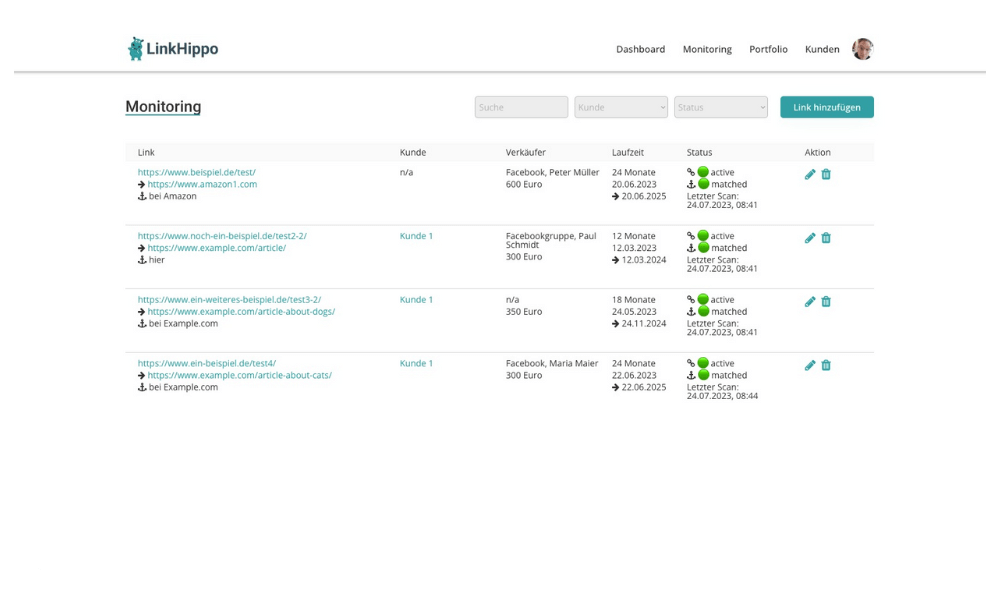The image size is (1000, 600).
Task: Open the user profile avatar
Action: [862, 49]
